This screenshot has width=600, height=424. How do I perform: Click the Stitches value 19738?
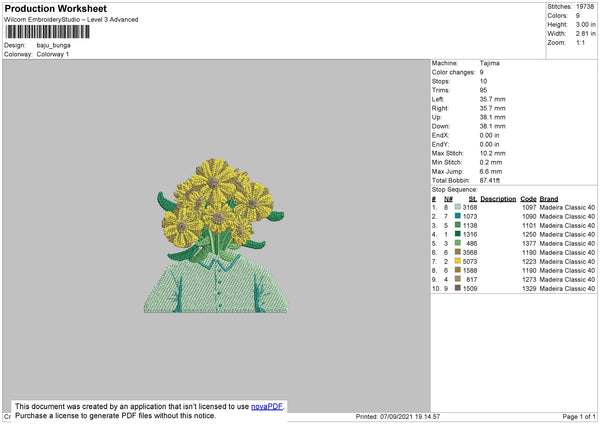coord(585,7)
